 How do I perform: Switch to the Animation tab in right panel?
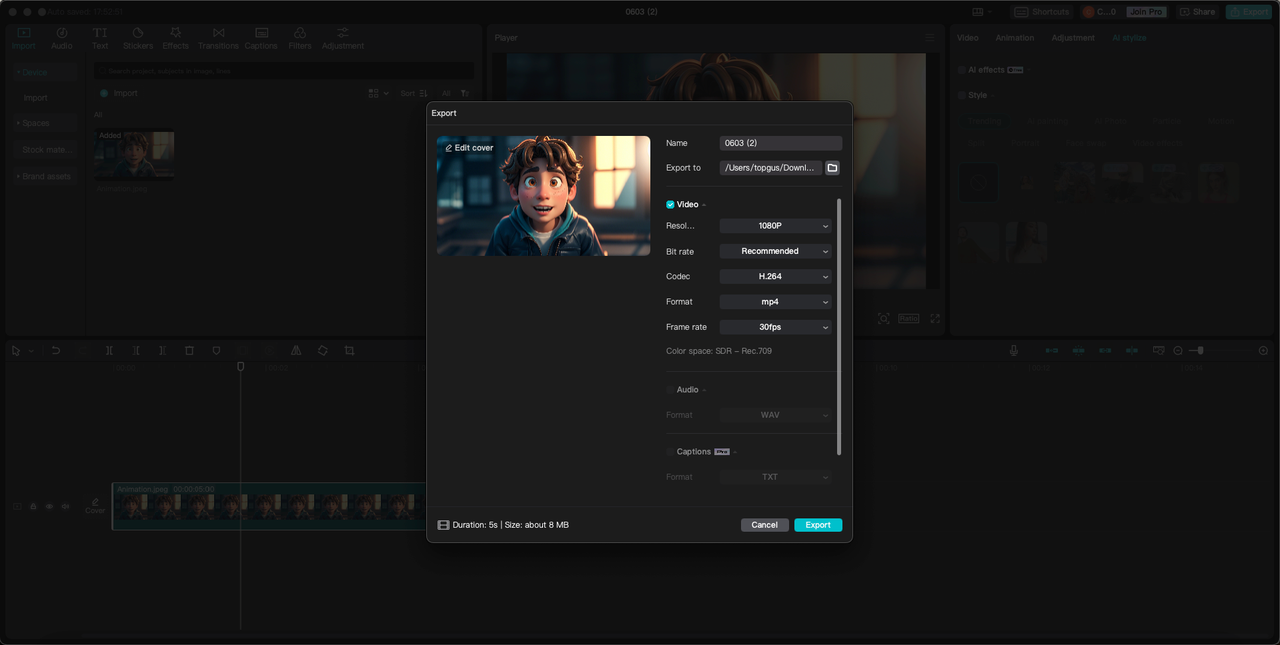(x=1014, y=38)
